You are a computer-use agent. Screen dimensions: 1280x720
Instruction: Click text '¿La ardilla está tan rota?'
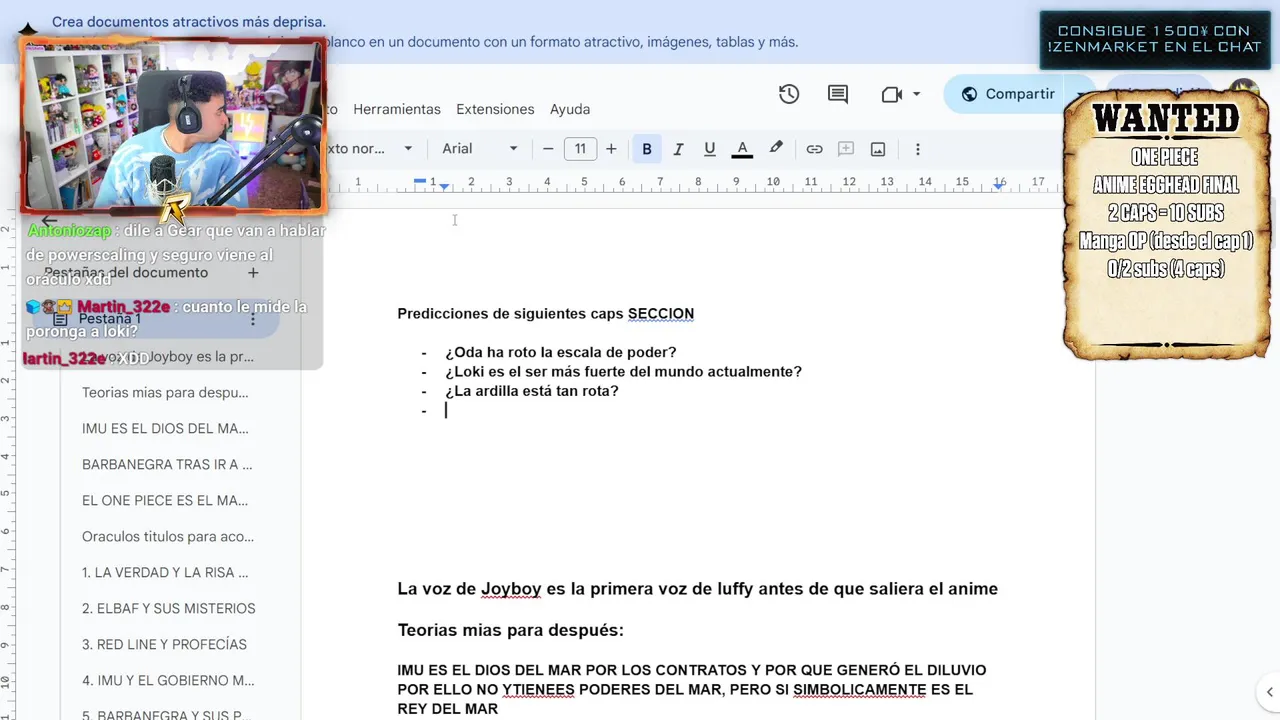coord(532,390)
